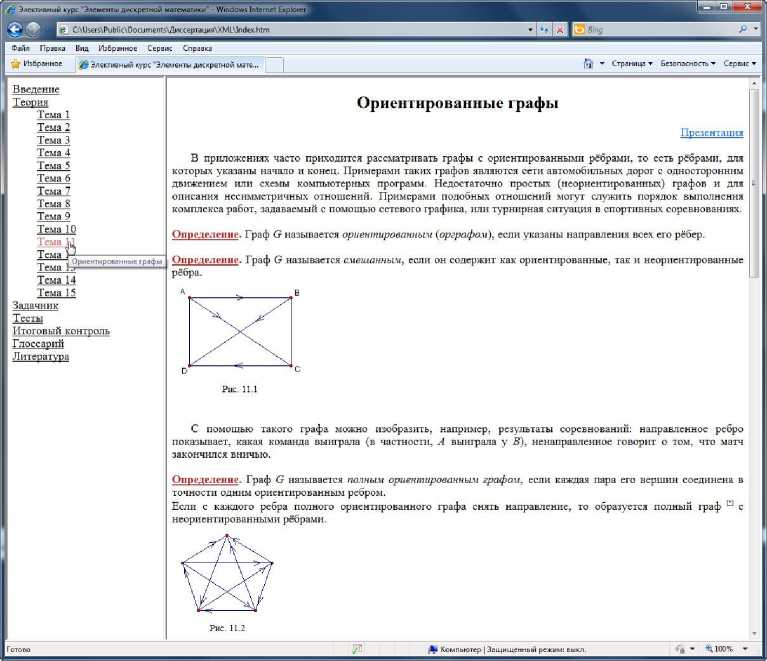Click Итоговый контроль in sidebar

(x=61, y=331)
